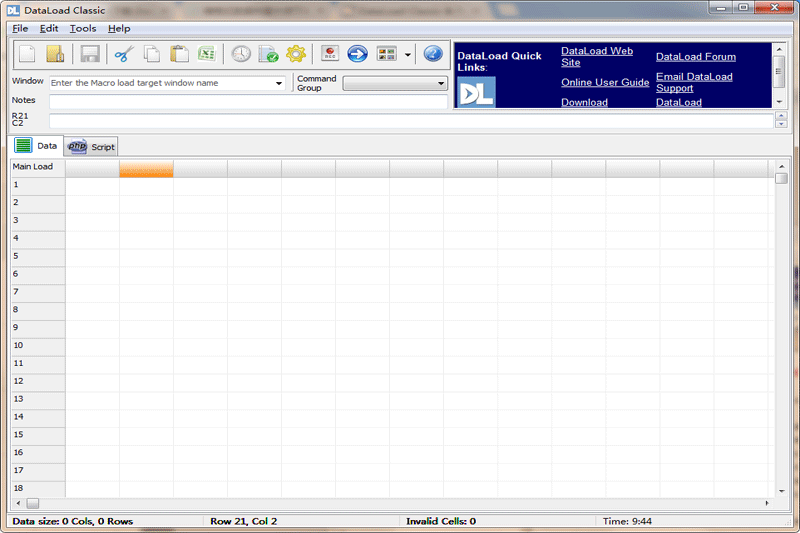
Task: Click the DL logo in Quick Links
Action: [476, 92]
